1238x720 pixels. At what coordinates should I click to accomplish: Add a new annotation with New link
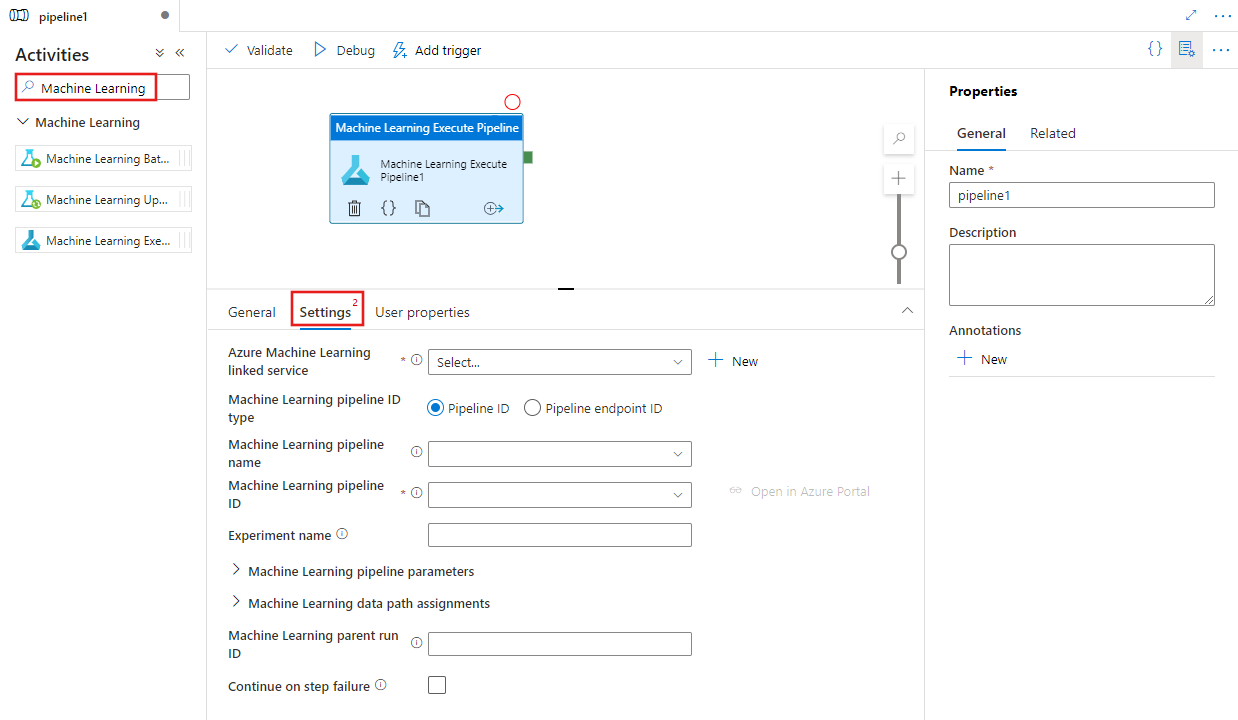(981, 358)
